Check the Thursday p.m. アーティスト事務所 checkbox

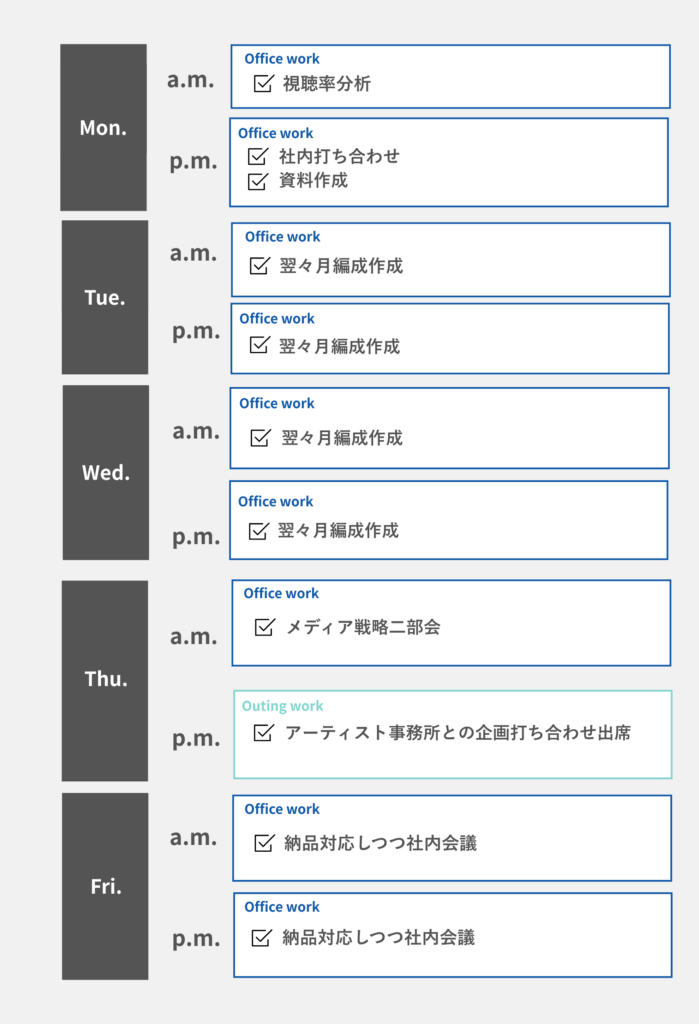264,733
